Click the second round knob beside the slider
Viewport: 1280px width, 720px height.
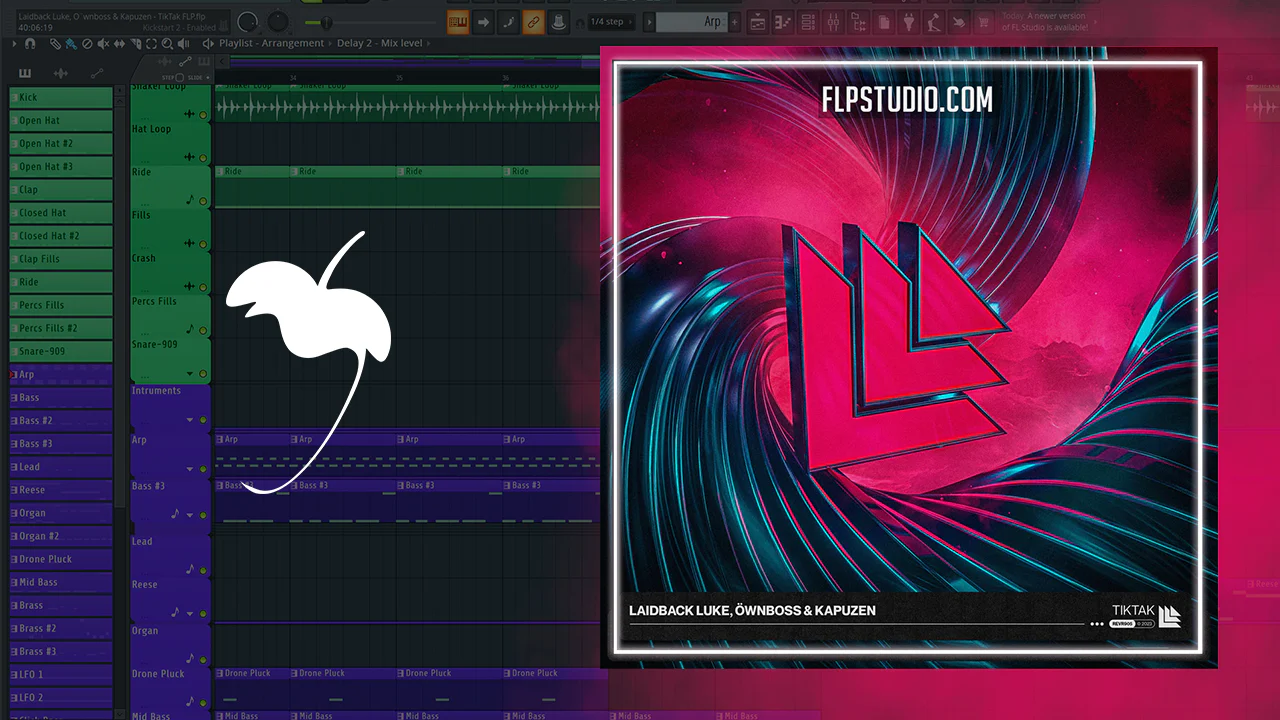click(x=279, y=21)
